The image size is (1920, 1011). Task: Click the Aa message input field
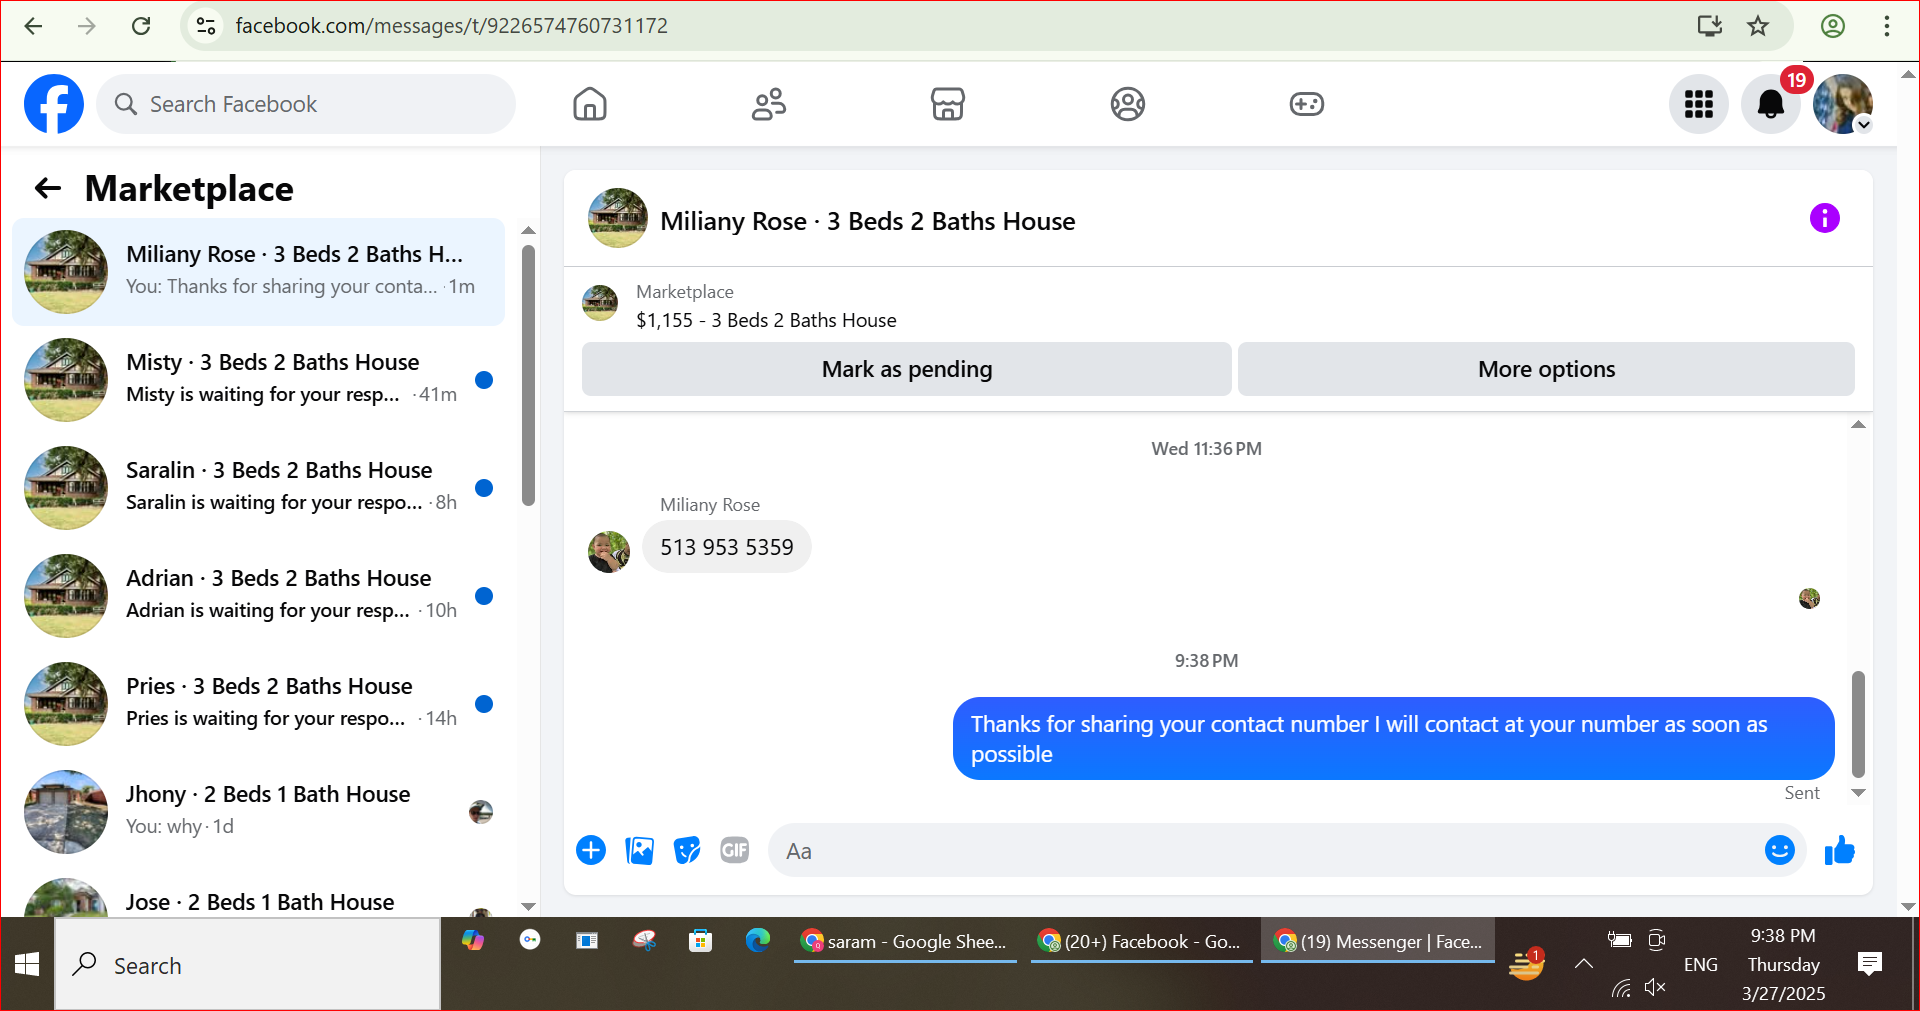pyautogui.click(x=1265, y=851)
